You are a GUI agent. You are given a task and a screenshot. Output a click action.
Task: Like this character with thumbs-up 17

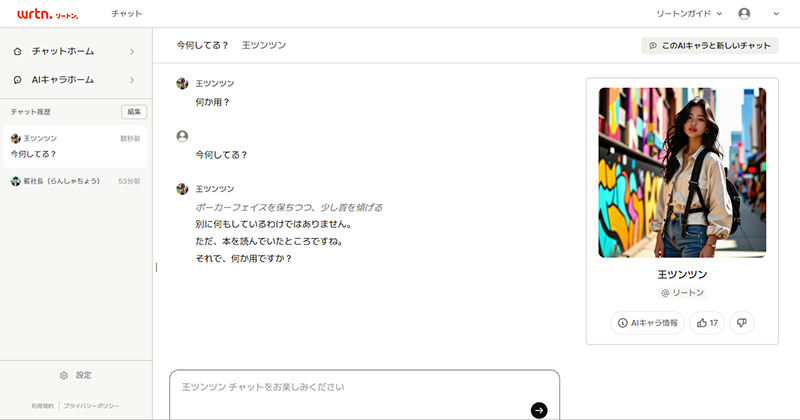tap(707, 323)
